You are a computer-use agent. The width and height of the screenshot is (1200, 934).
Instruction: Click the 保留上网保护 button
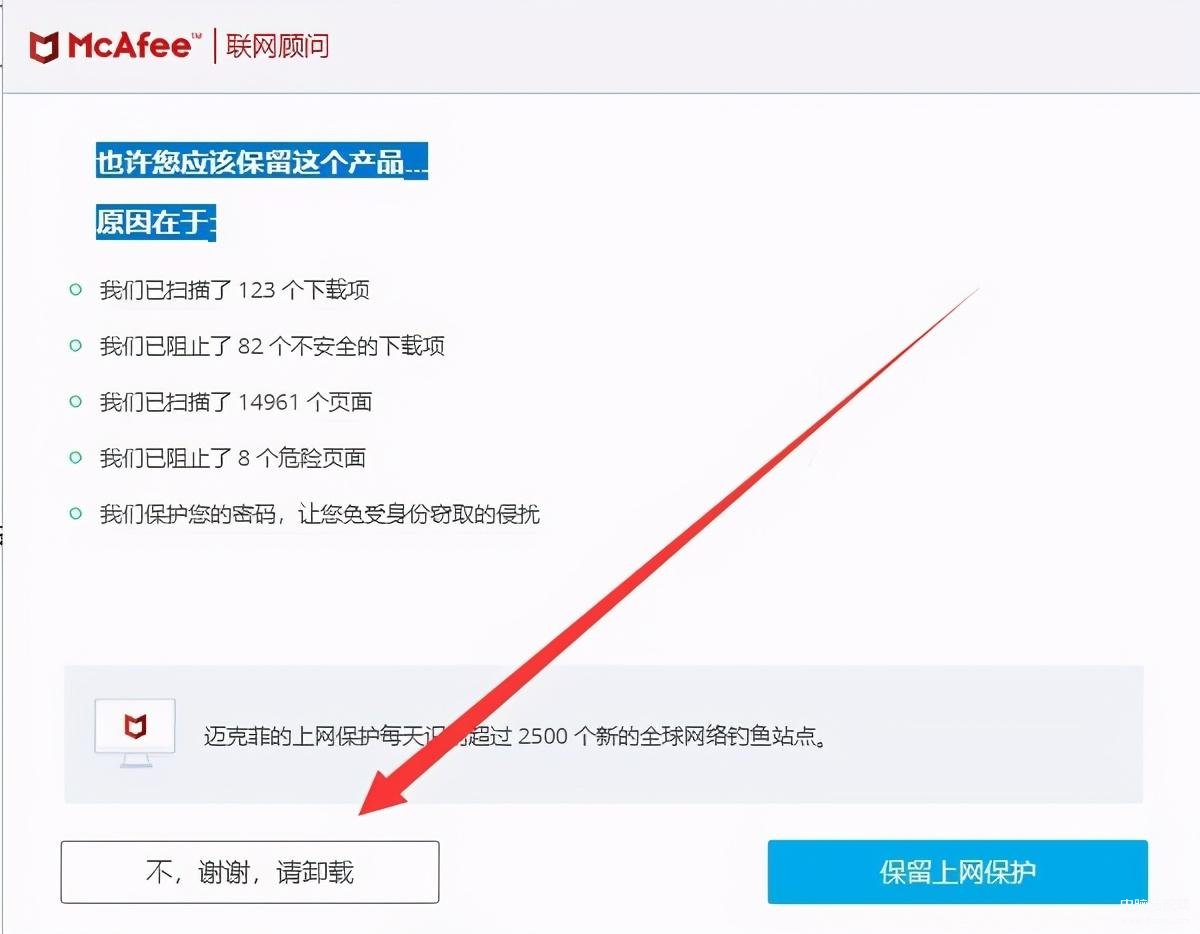(957, 872)
